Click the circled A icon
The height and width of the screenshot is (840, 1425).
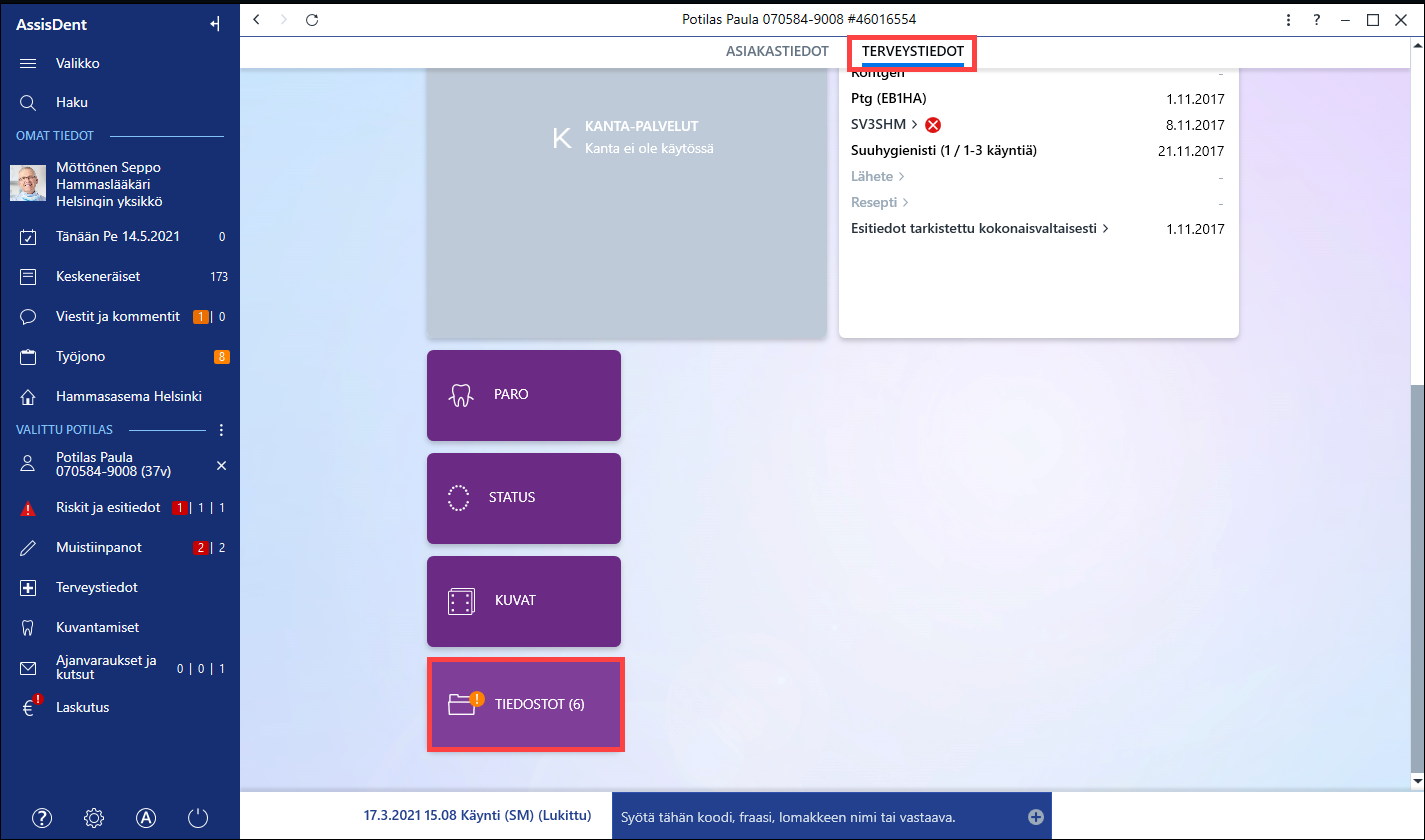click(146, 818)
